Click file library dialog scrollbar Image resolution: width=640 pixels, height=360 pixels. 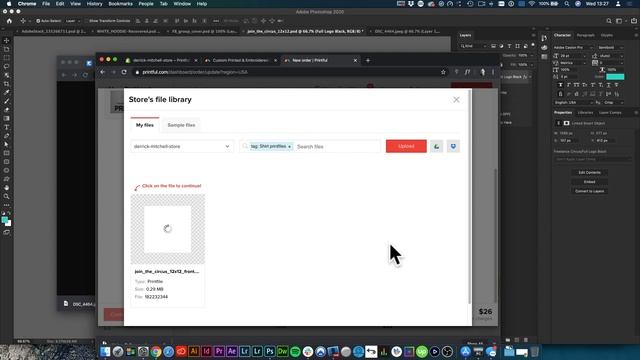pos(469,196)
